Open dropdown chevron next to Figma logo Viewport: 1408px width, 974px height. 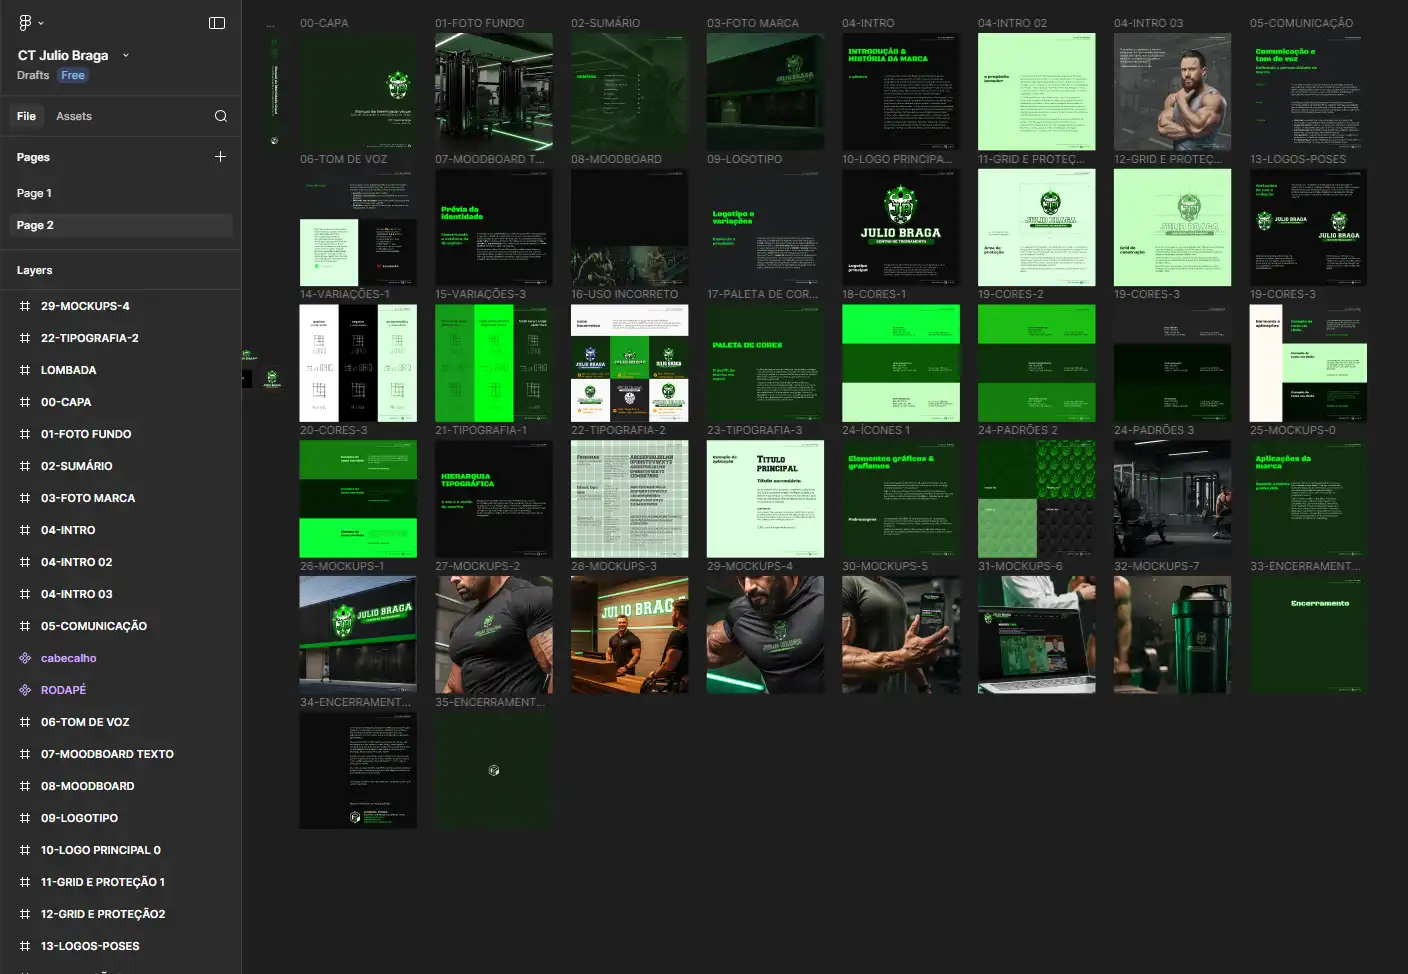(41, 23)
